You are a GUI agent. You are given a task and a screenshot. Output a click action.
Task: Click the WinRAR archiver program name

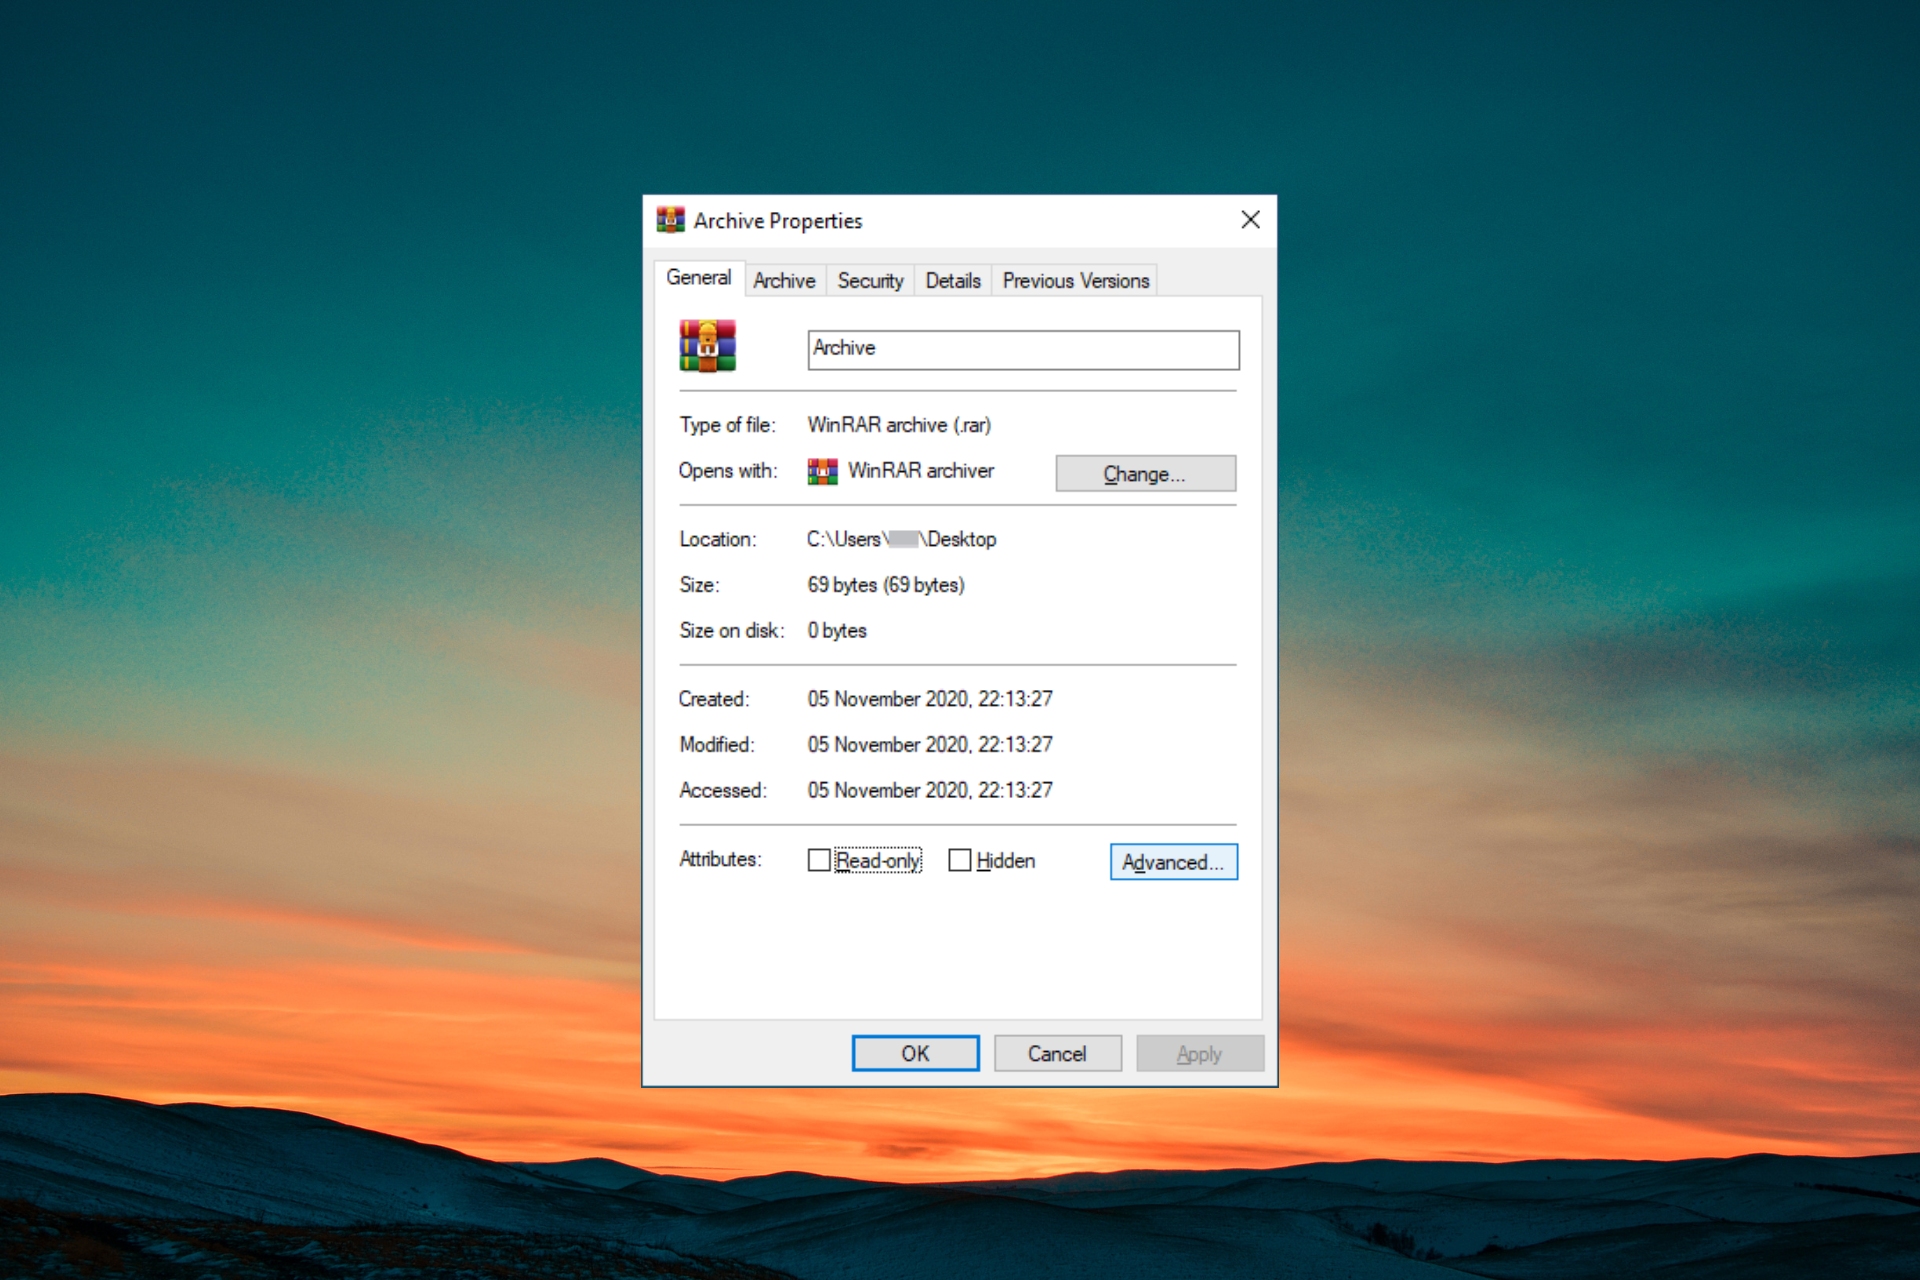tap(921, 471)
